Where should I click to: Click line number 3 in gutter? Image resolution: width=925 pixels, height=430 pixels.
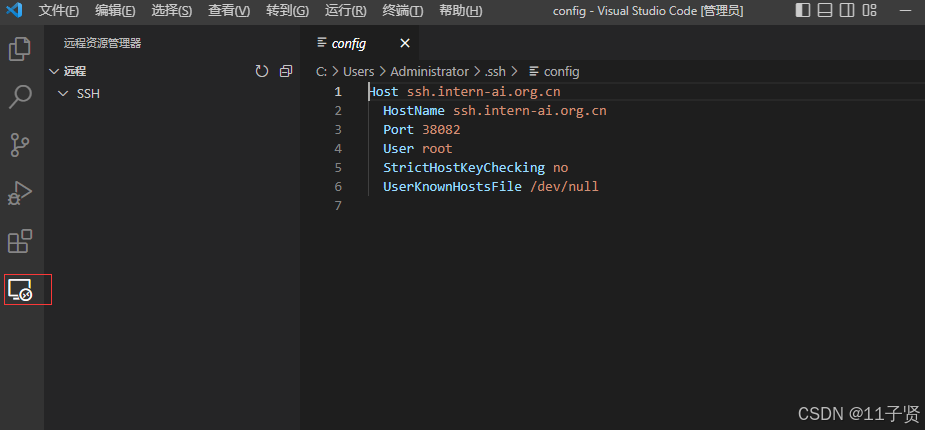click(x=338, y=130)
